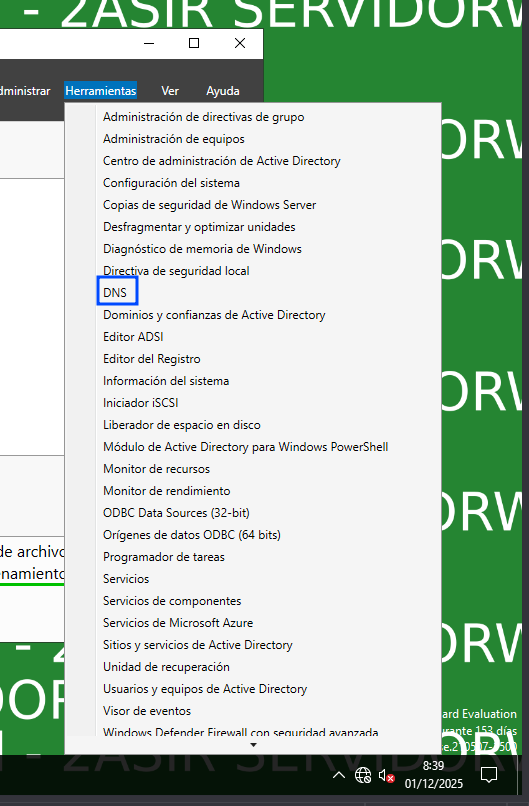This screenshot has width=529, height=806.
Task: Launch Programador de tareas
Action: pos(163,557)
